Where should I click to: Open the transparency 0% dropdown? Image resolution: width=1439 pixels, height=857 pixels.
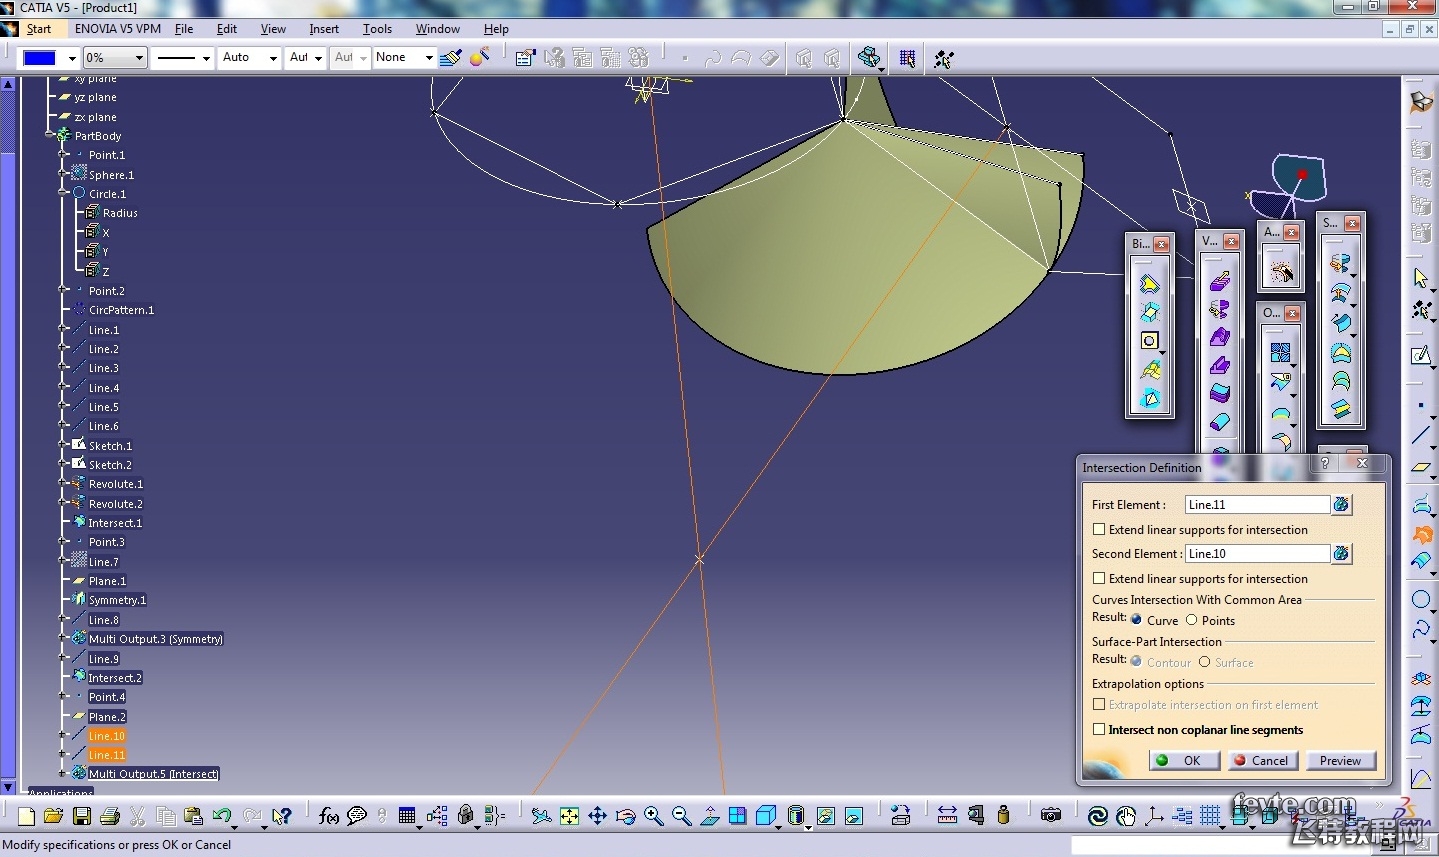click(139, 58)
